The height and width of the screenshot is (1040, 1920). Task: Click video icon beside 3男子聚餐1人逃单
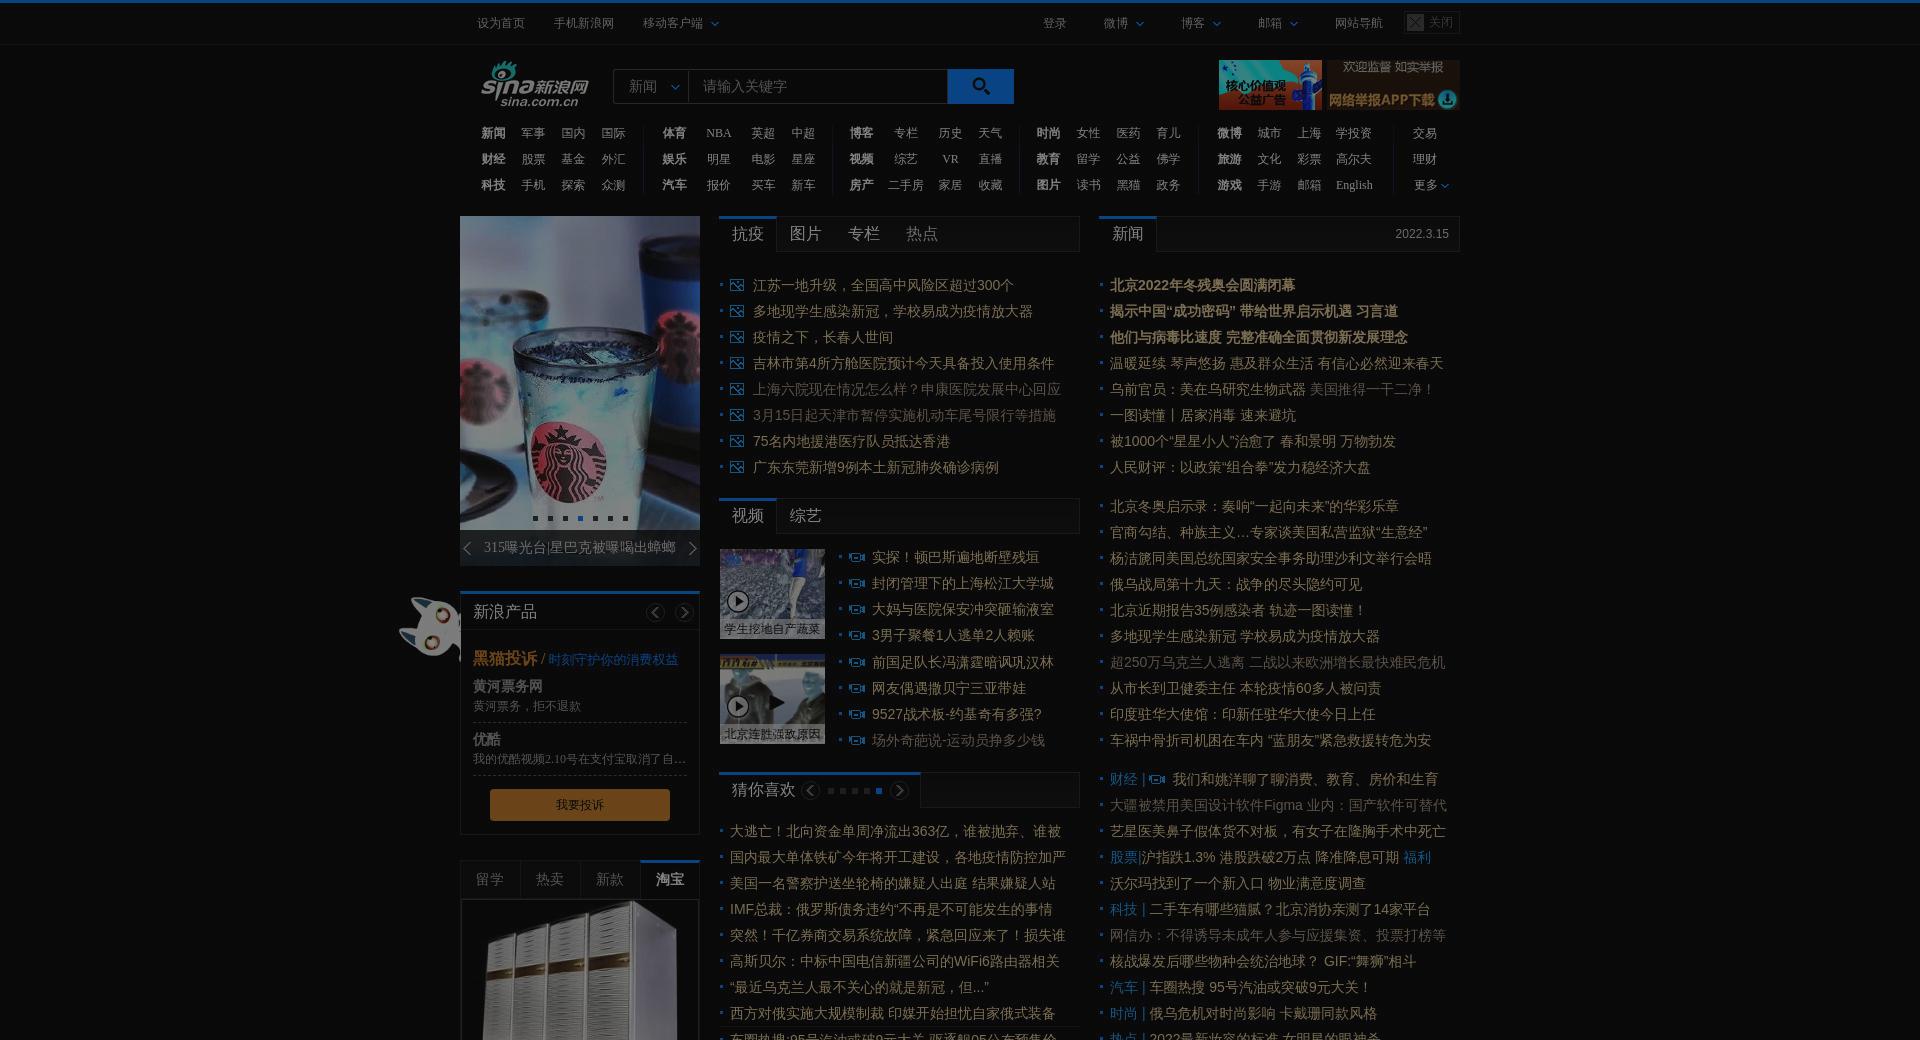(857, 635)
